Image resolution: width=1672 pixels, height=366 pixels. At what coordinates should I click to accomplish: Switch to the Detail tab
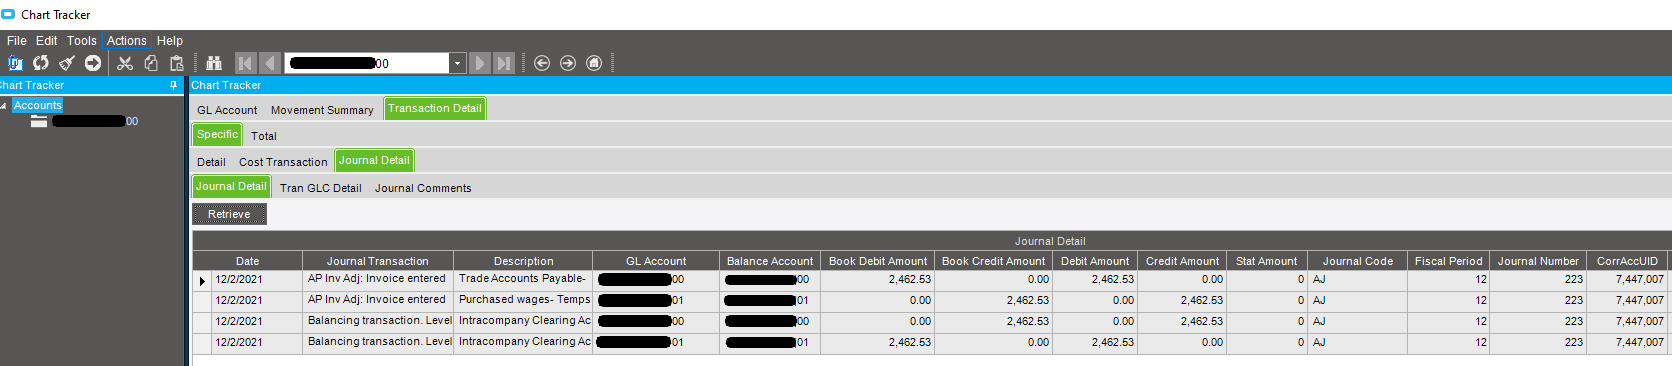pos(211,162)
